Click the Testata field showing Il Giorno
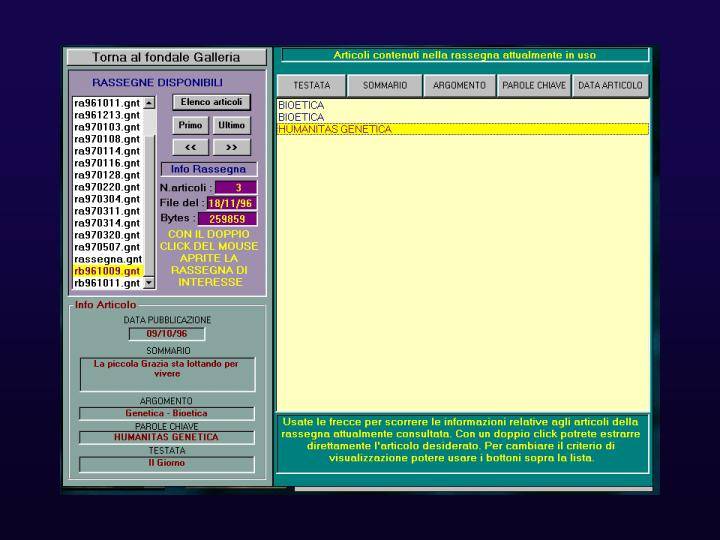This screenshot has height=540, width=720. pos(167,463)
